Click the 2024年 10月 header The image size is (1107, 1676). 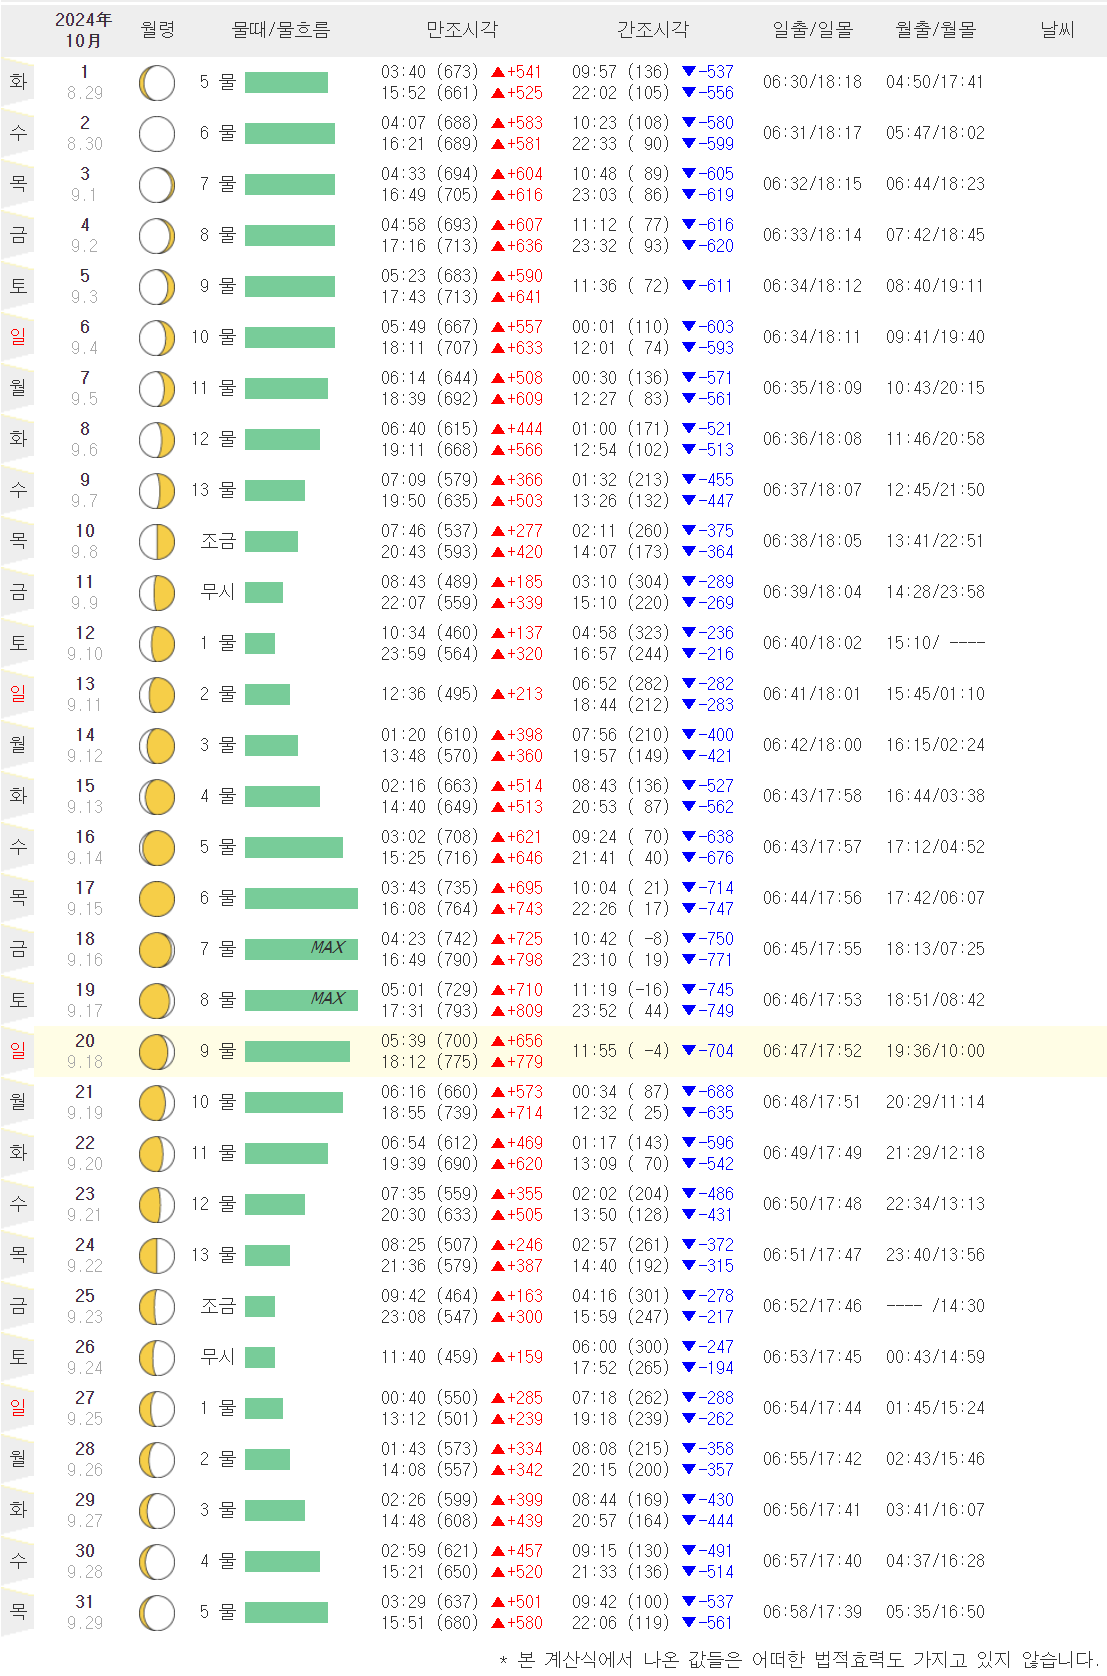[x=84, y=30]
